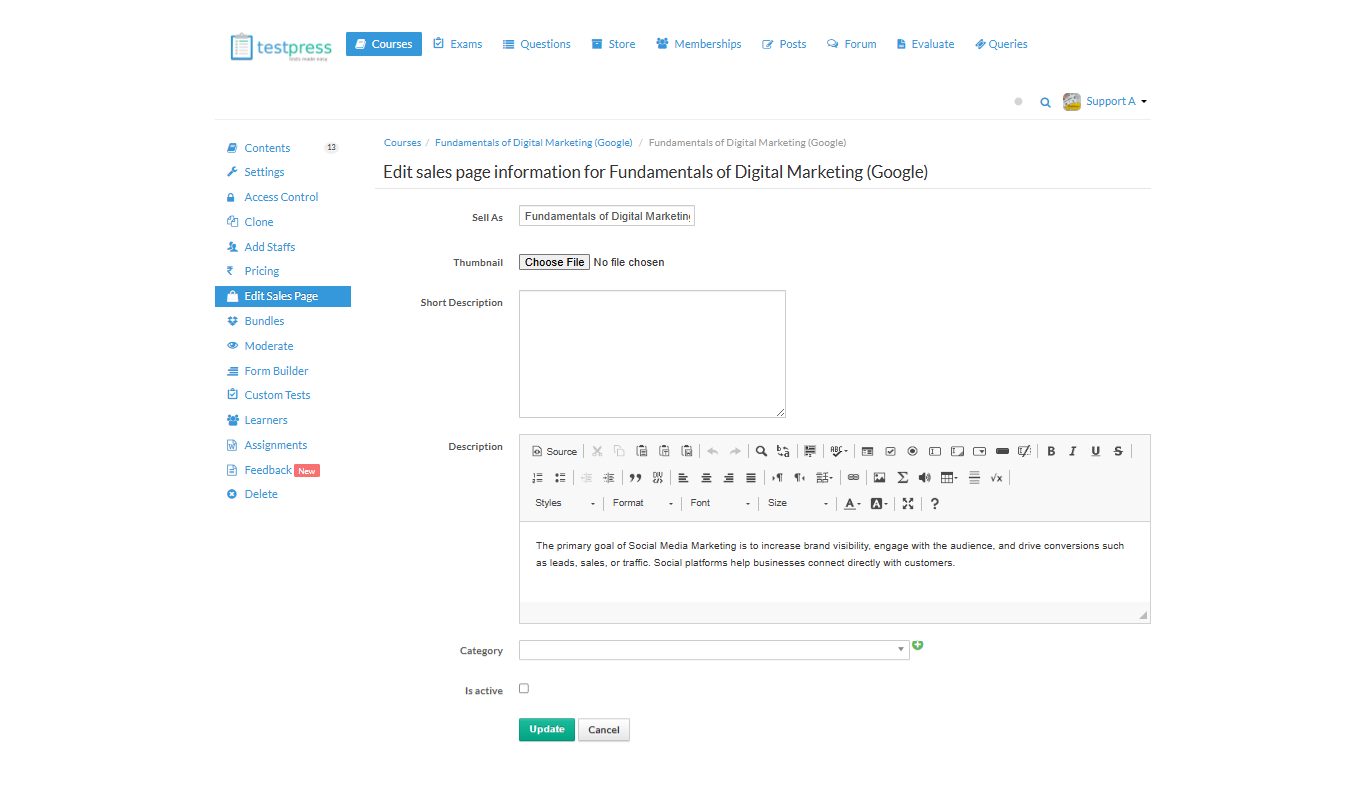This screenshot has height=799, width=1366.
Task: Open the Styles dropdown
Action: [x=565, y=504]
